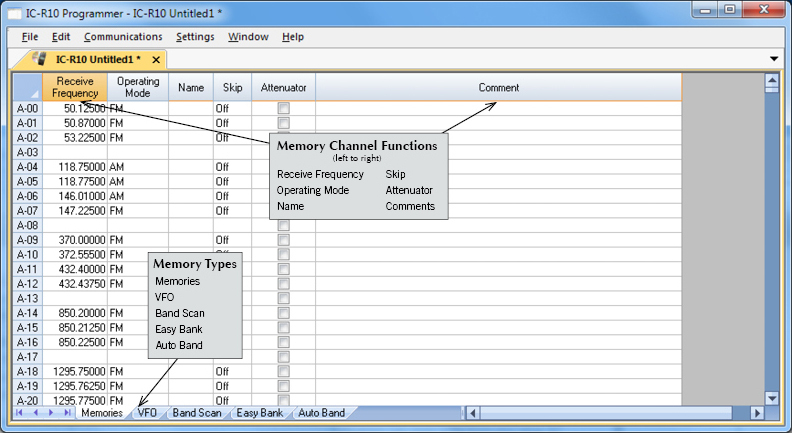Switch to the VFO sheet tab

147,413
